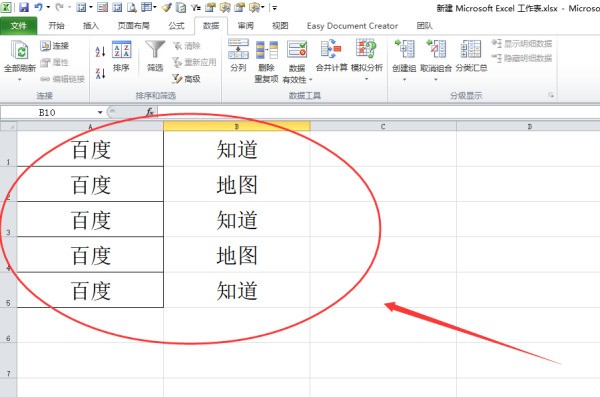Select cell B2 containing 地图
The width and height of the screenshot is (600, 397).
point(236,184)
